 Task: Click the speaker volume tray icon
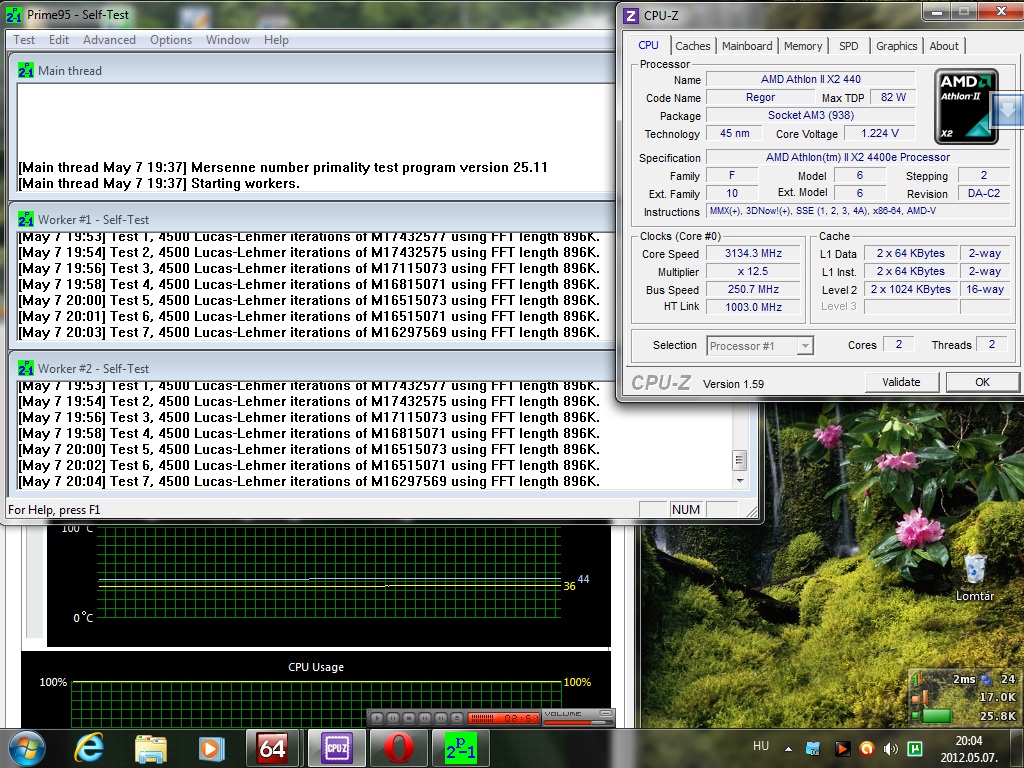pos(890,748)
